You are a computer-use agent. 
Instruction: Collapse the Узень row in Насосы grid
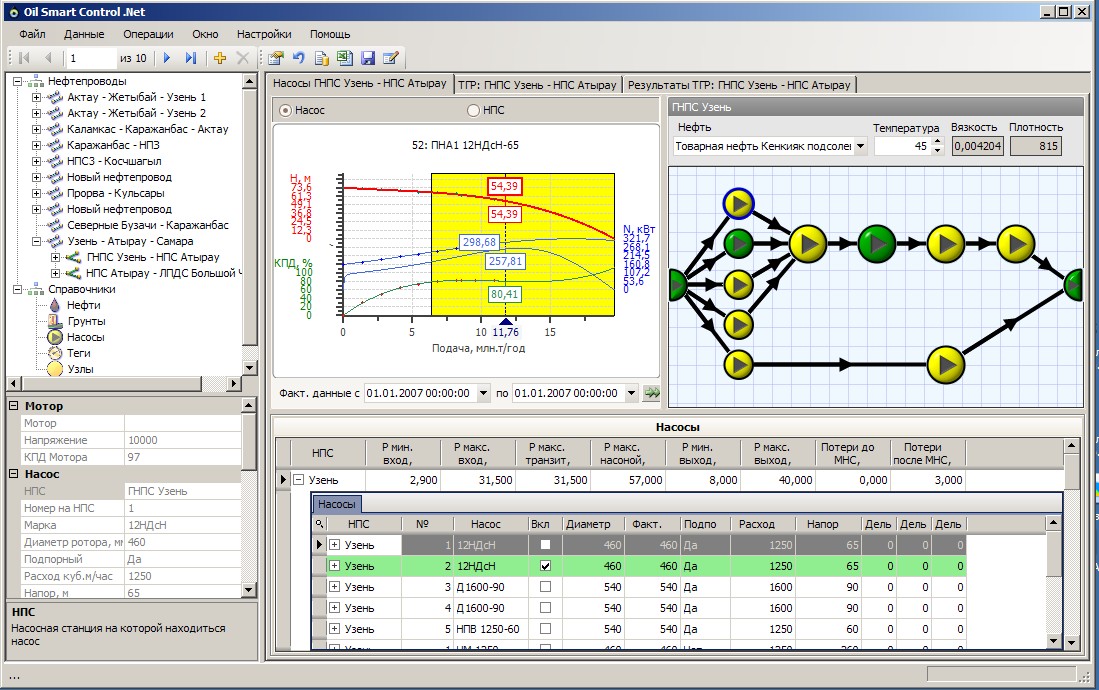point(298,480)
